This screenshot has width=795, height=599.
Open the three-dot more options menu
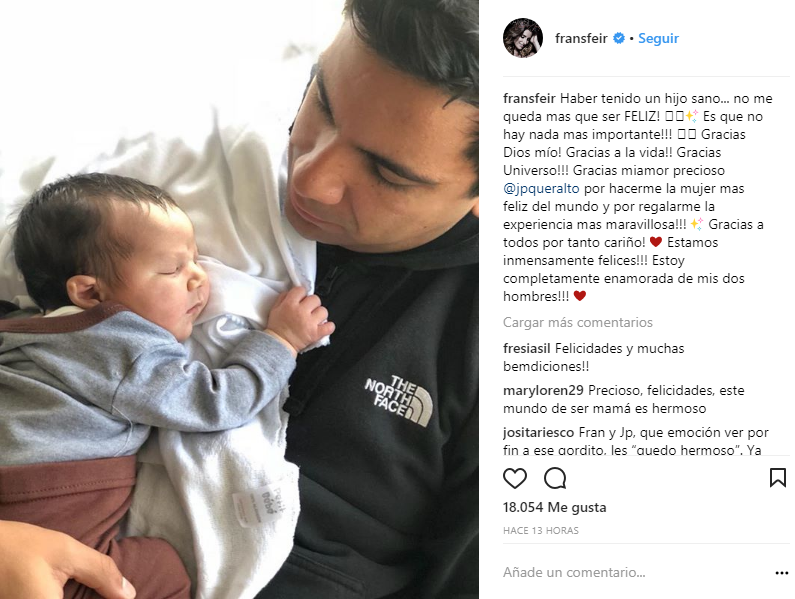pyautogui.click(x=782, y=573)
